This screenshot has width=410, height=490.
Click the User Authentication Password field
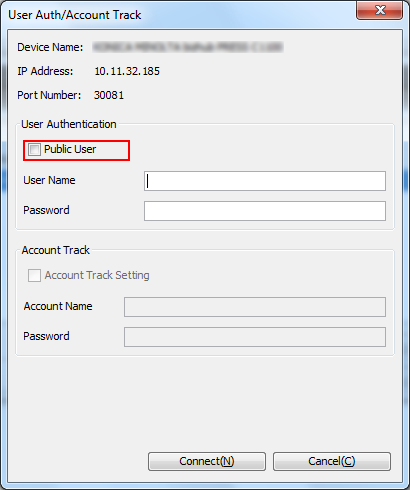[265, 211]
